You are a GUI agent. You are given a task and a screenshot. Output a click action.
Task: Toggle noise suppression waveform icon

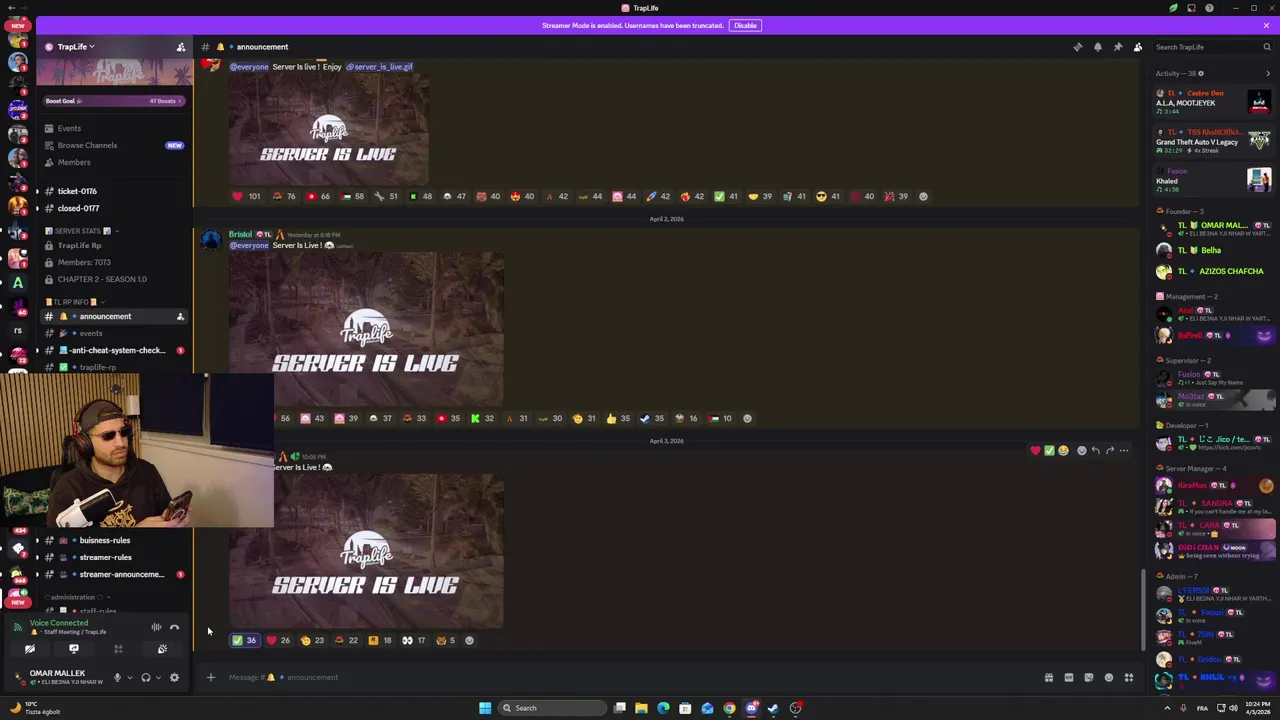tap(156, 627)
